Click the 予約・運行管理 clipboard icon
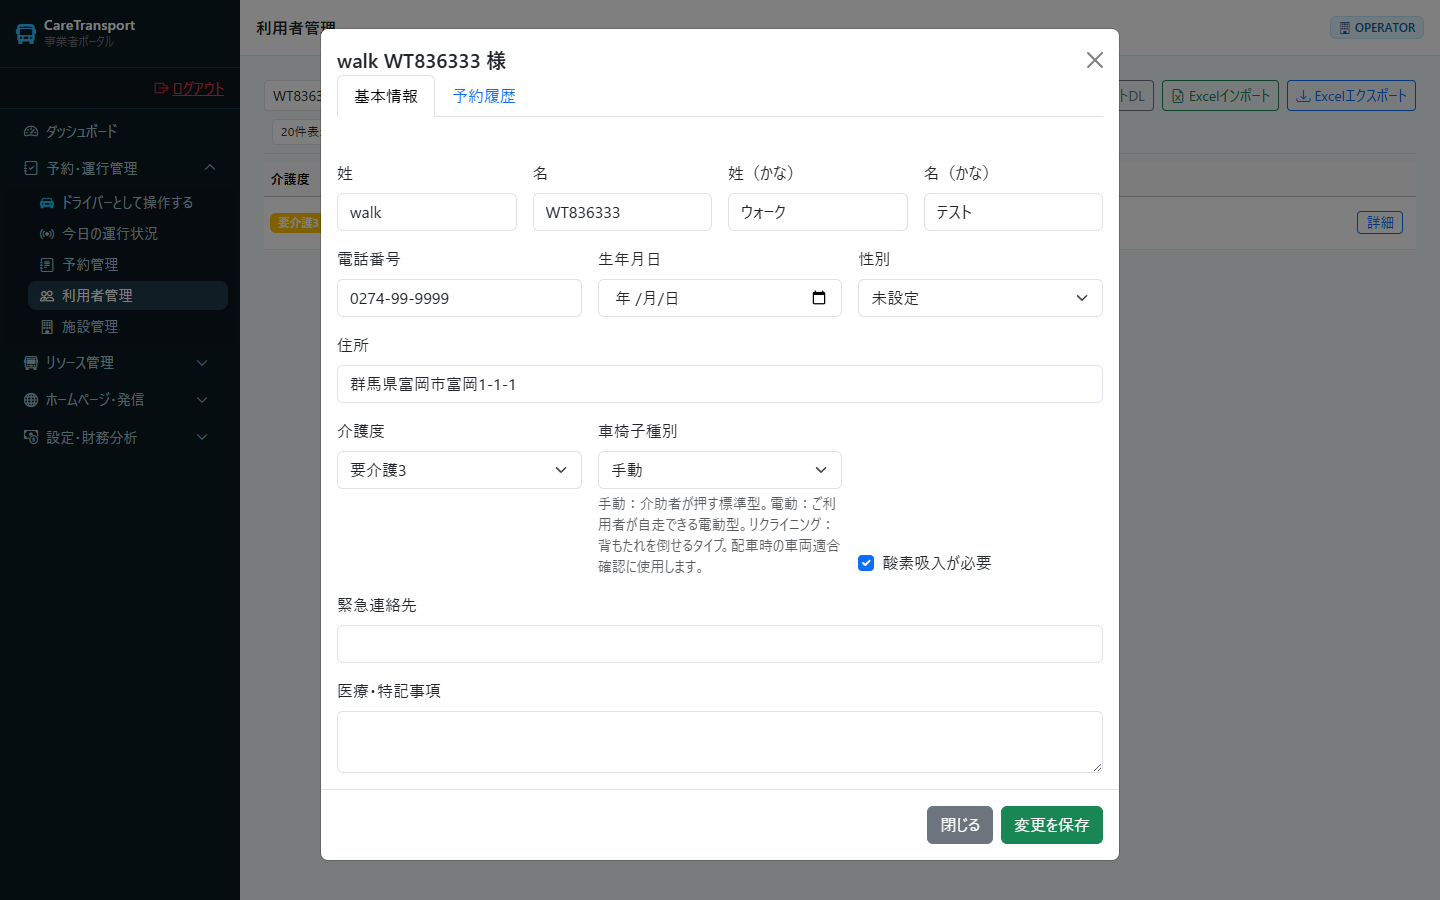The image size is (1440, 900). (x=31, y=168)
